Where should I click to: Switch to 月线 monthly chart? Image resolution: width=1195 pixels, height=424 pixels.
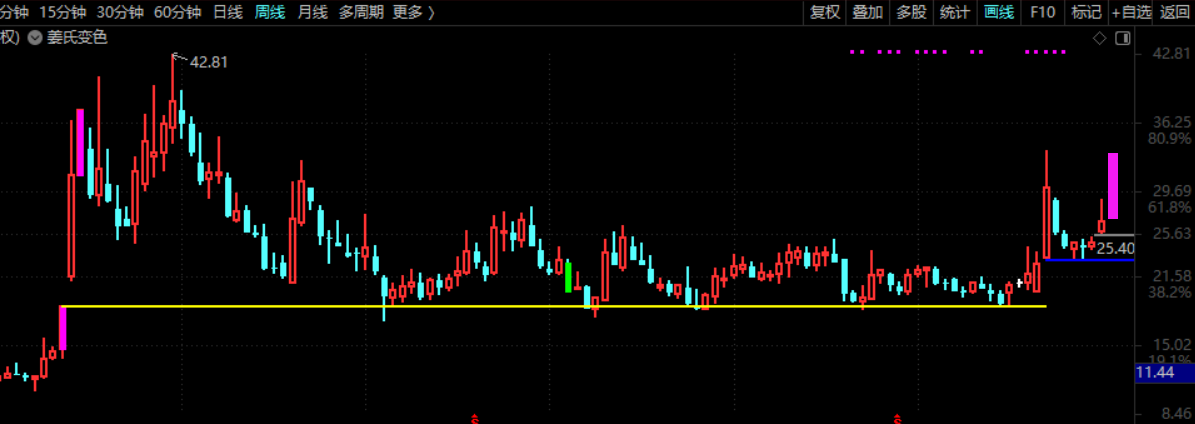(312, 11)
